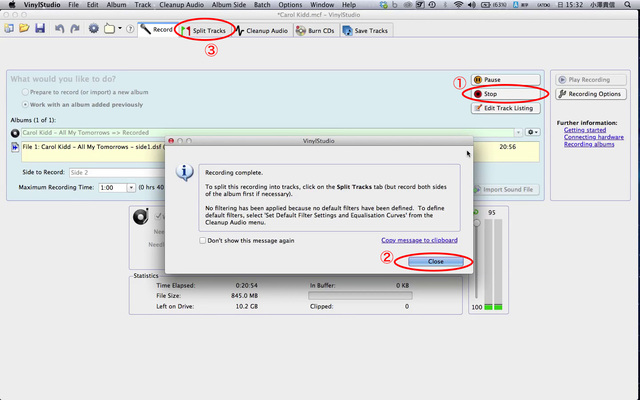Image resolution: width=640 pixels, height=400 pixels.
Task: Click the 20:56 duration value
Action: 507,147
